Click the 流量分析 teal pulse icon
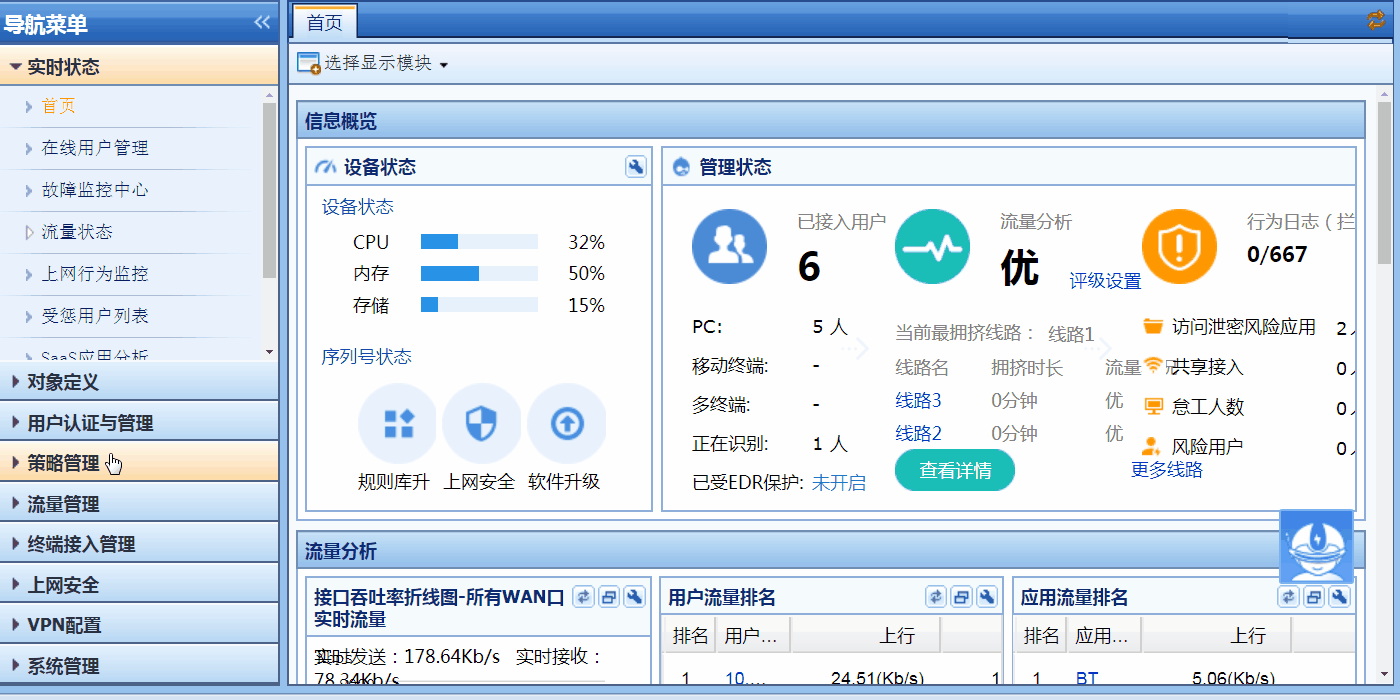The height and width of the screenshot is (700, 1400). click(x=932, y=247)
